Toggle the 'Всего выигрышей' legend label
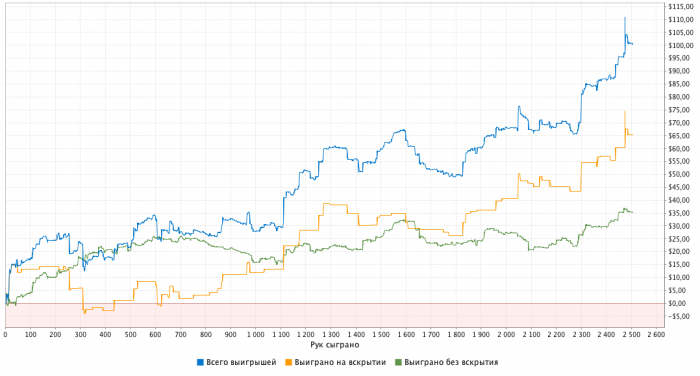Viewport: 700px width, 376px height. click(x=241, y=362)
